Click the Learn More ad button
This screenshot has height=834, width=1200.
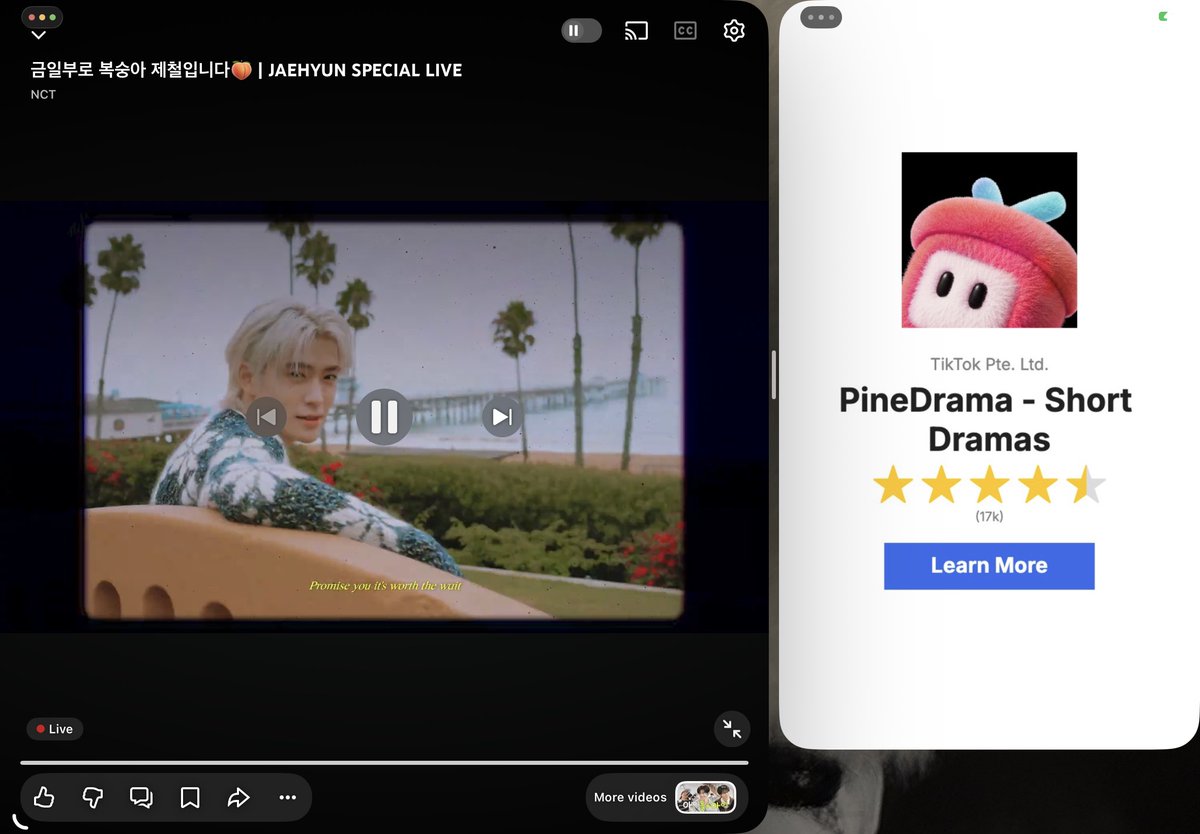989,566
